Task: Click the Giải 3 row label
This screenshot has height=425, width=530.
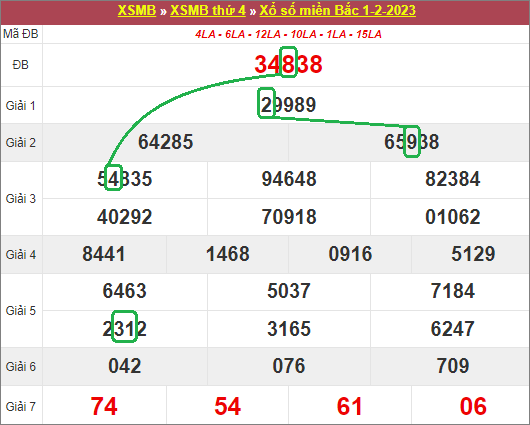Action: [21, 199]
